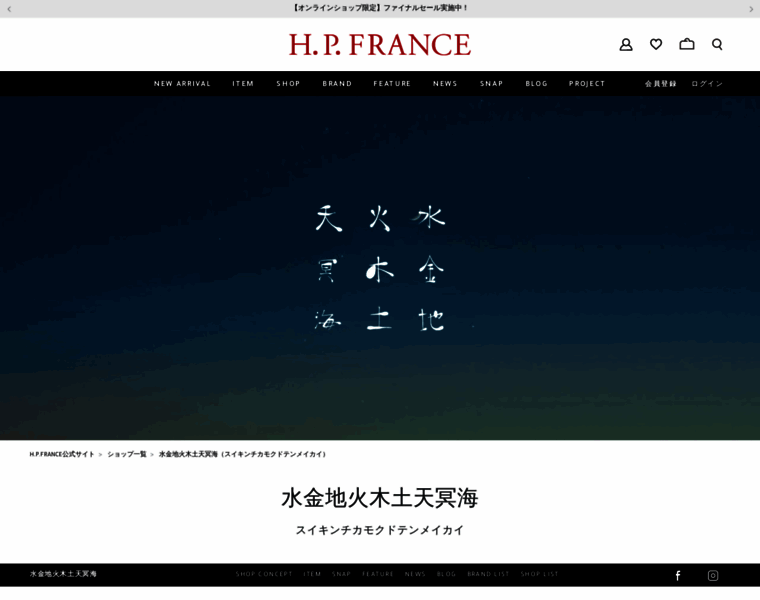Click the H.P.FRANCE公式サイト breadcrumb
Screen dimensions: 760x600
coord(62,454)
